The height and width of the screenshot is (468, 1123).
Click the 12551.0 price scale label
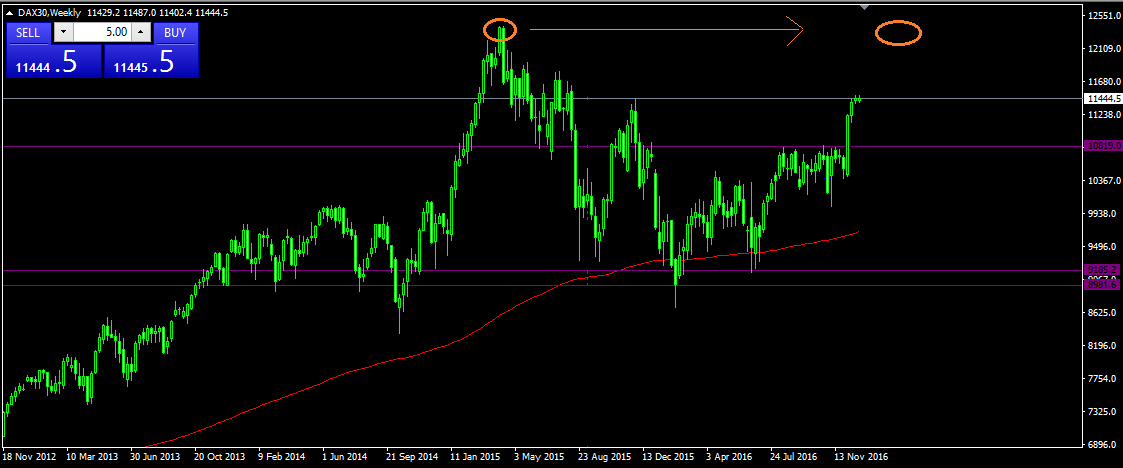coord(1104,16)
